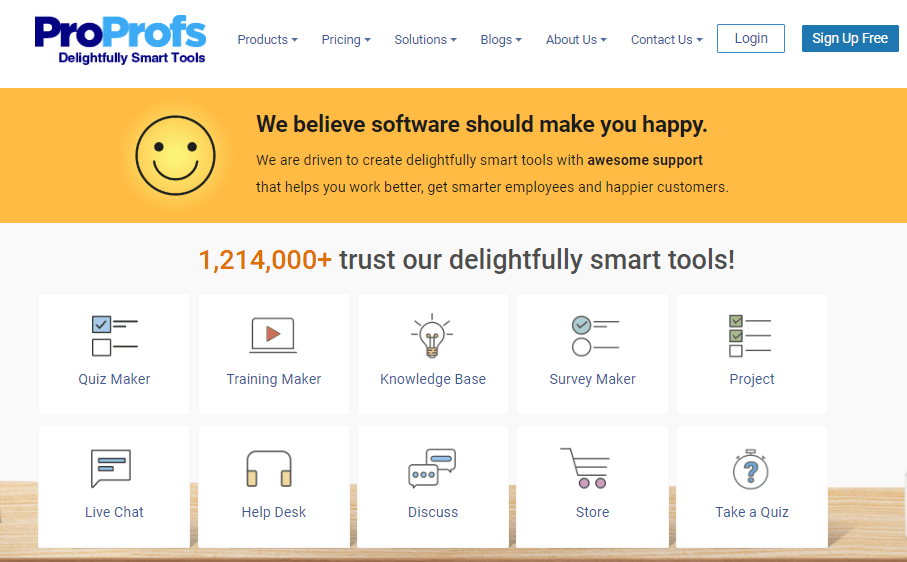Image resolution: width=907 pixels, height=562 pixels.
Task: Open the Pricing dropdown menu
Action: [346, 39]
